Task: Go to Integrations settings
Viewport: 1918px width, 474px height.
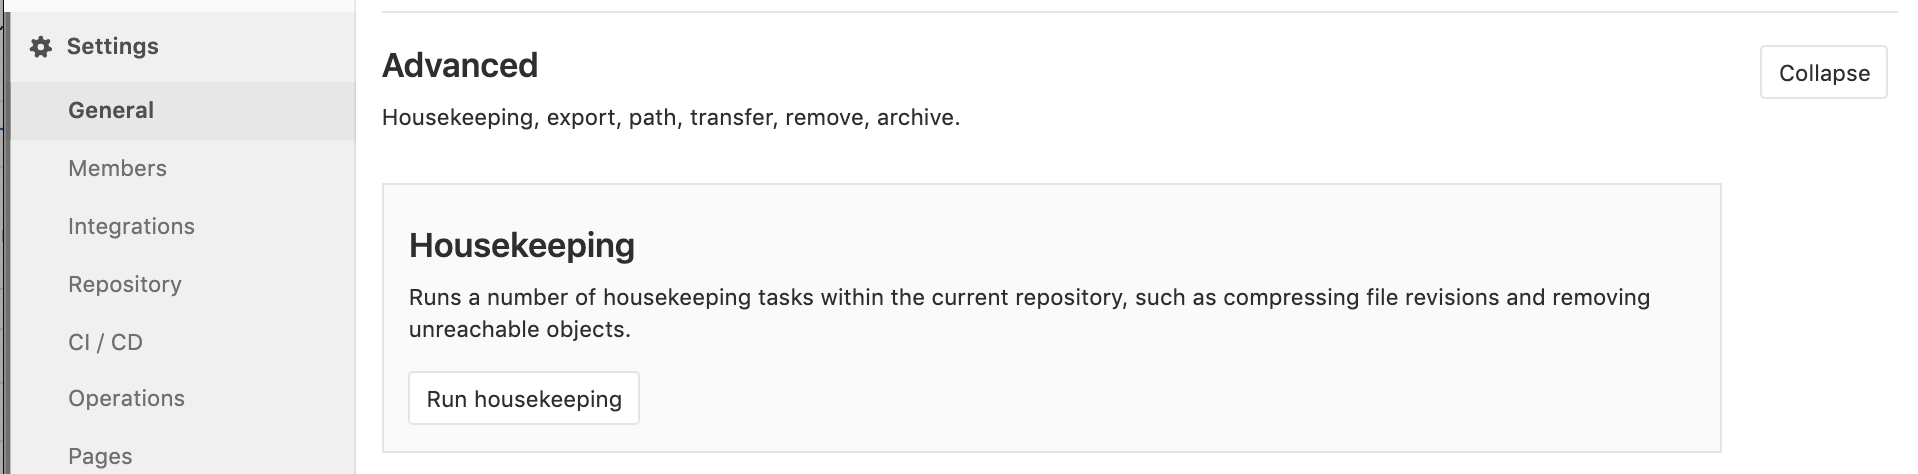Action: tap(131, 226)
